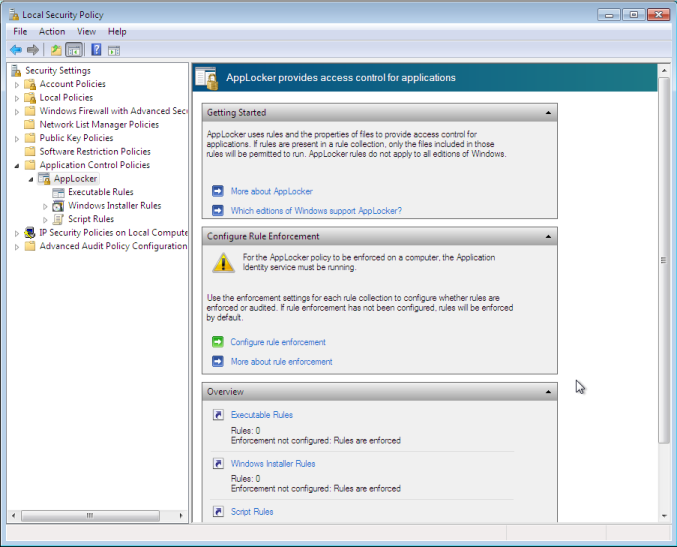
Task: Expand the Script Rules tree node
Action: click(45, 220)
